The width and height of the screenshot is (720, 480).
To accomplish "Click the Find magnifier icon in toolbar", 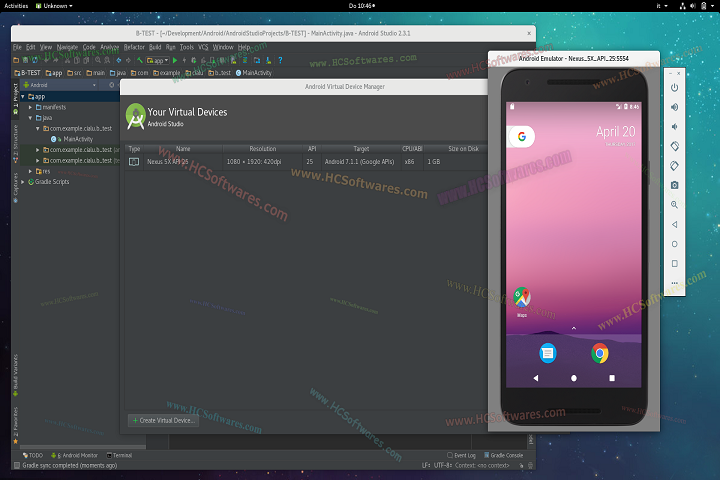I will [x=98, y=60].
